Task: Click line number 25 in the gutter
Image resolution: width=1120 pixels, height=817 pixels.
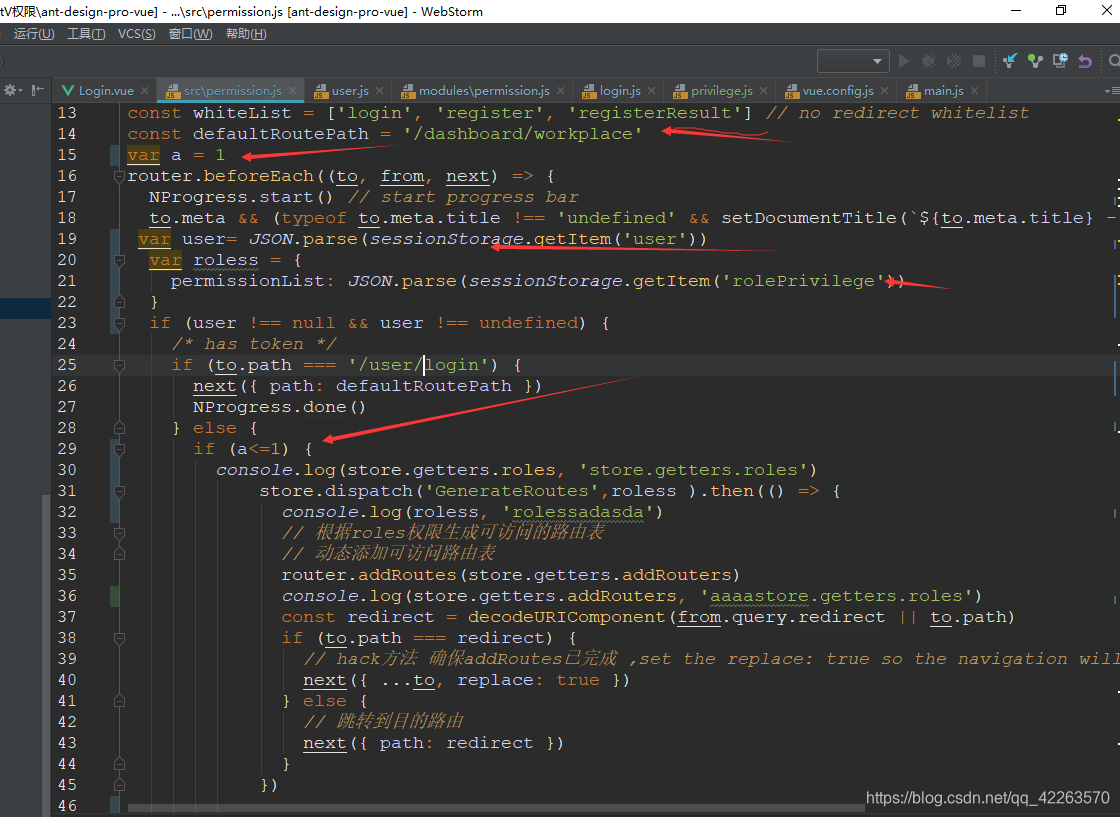Action: tap(67, 365)
